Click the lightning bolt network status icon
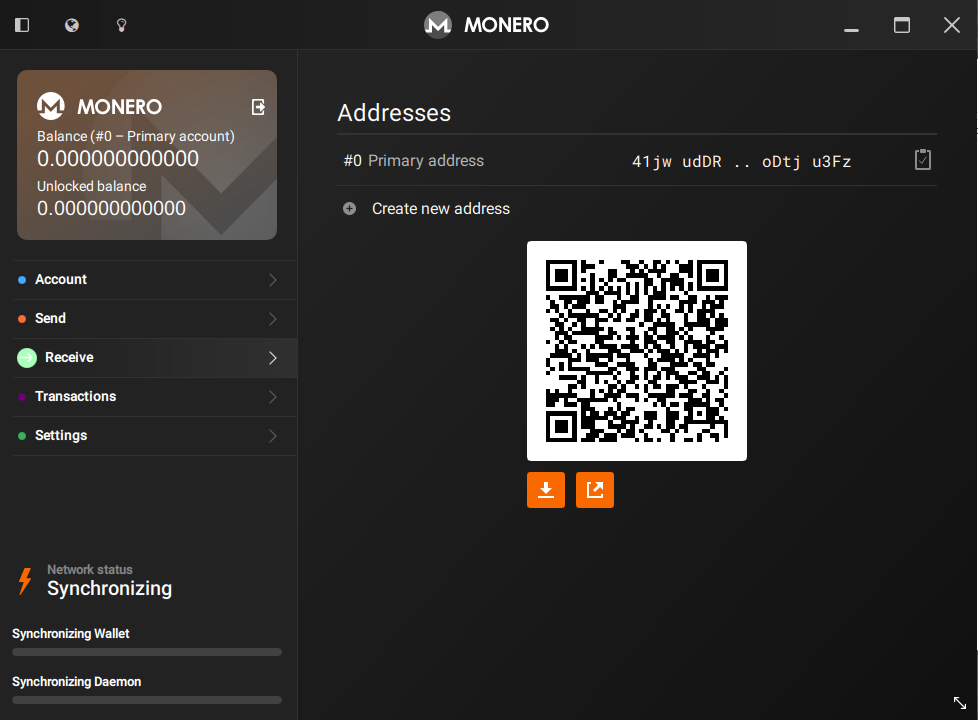 tap(25, 580)
